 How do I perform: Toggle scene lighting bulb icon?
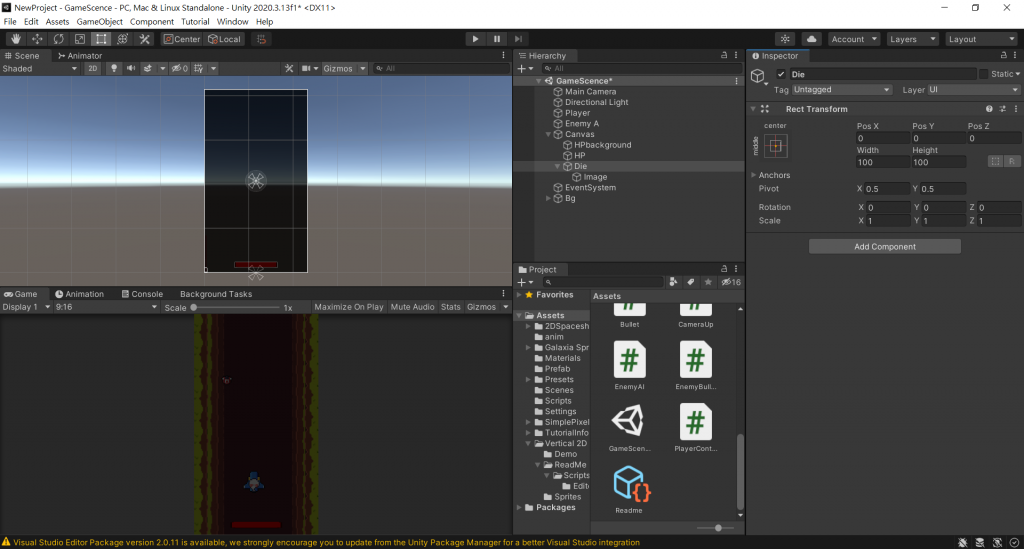point(114,69)
